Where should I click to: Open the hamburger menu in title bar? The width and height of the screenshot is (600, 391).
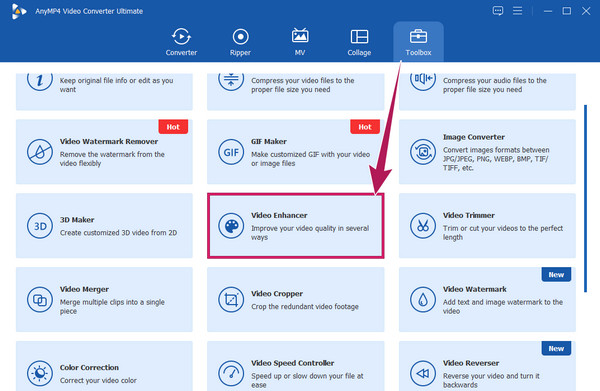click(x=517, y=11)
